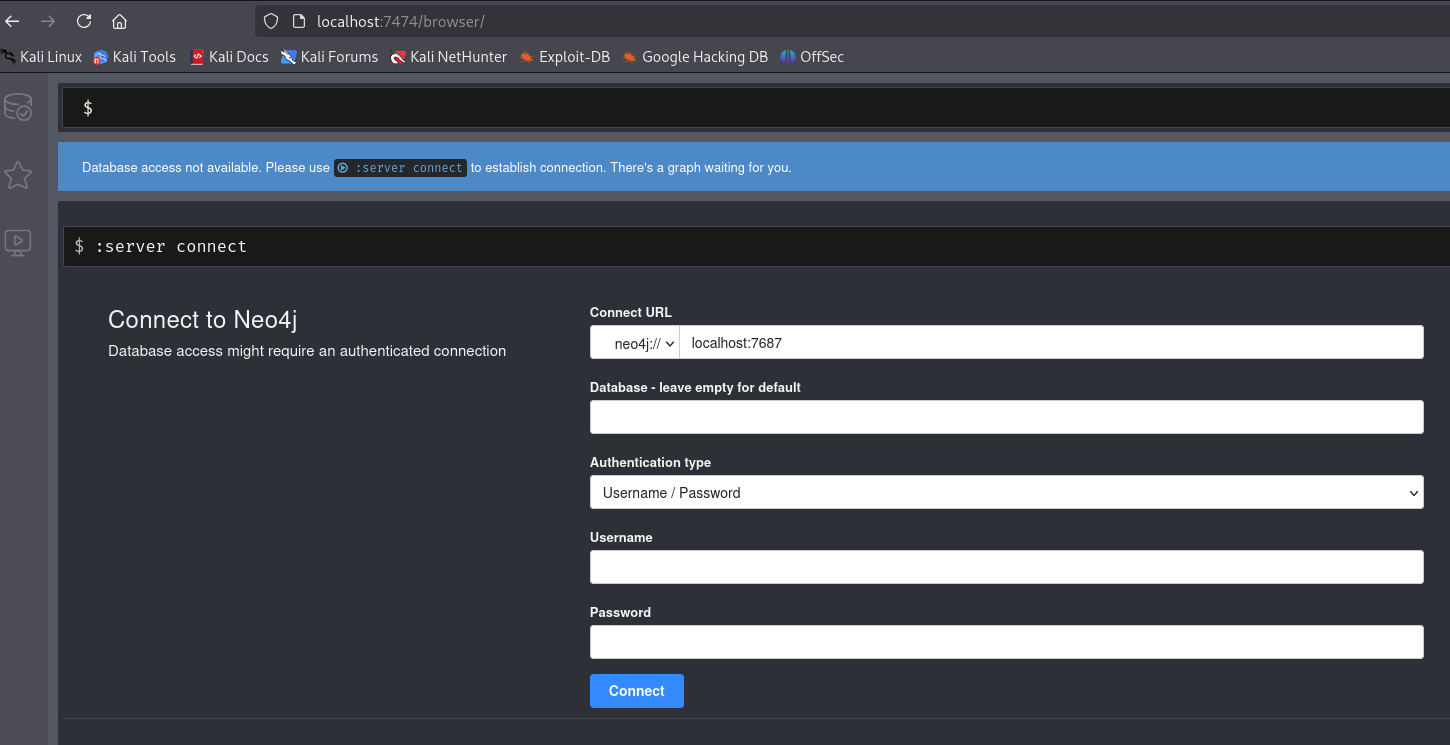Open the Favorites star sidebar icon
Viewport: 1450px width, 745px height.
click(x=18, y=176)
